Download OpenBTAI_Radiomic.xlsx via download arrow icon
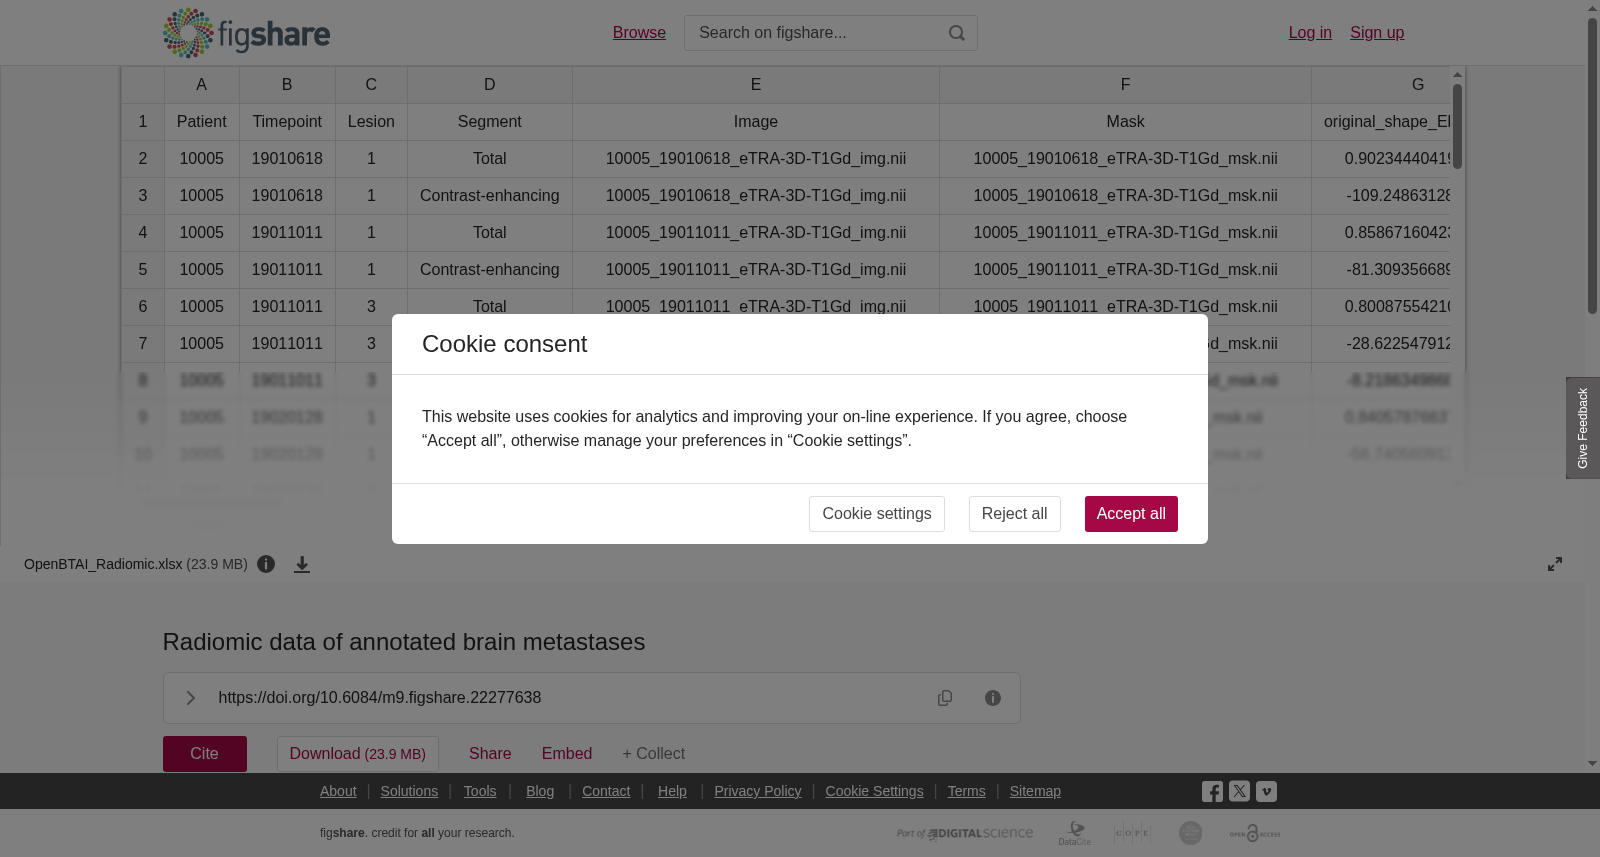 pyautogui.click(x=302, y=564)
